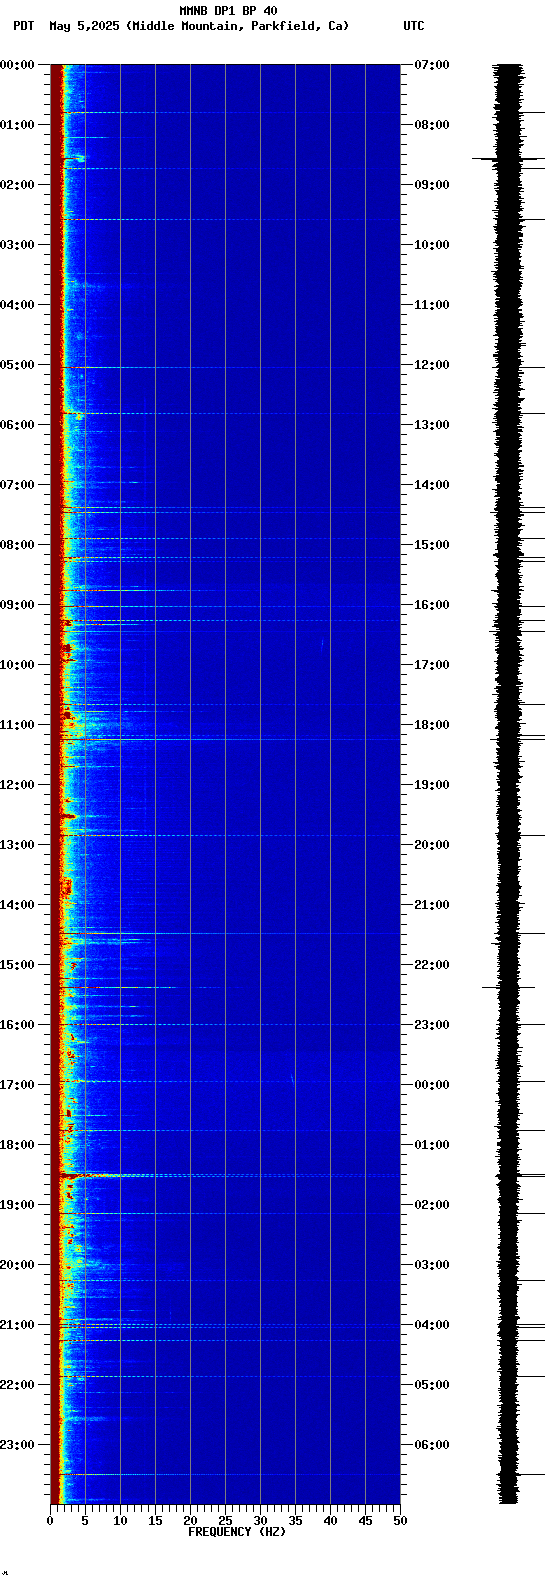Click the UTC time label 07:00 at the top
Image resolution: width=552 pixels, height=1584 pixels.
[432, 65]
